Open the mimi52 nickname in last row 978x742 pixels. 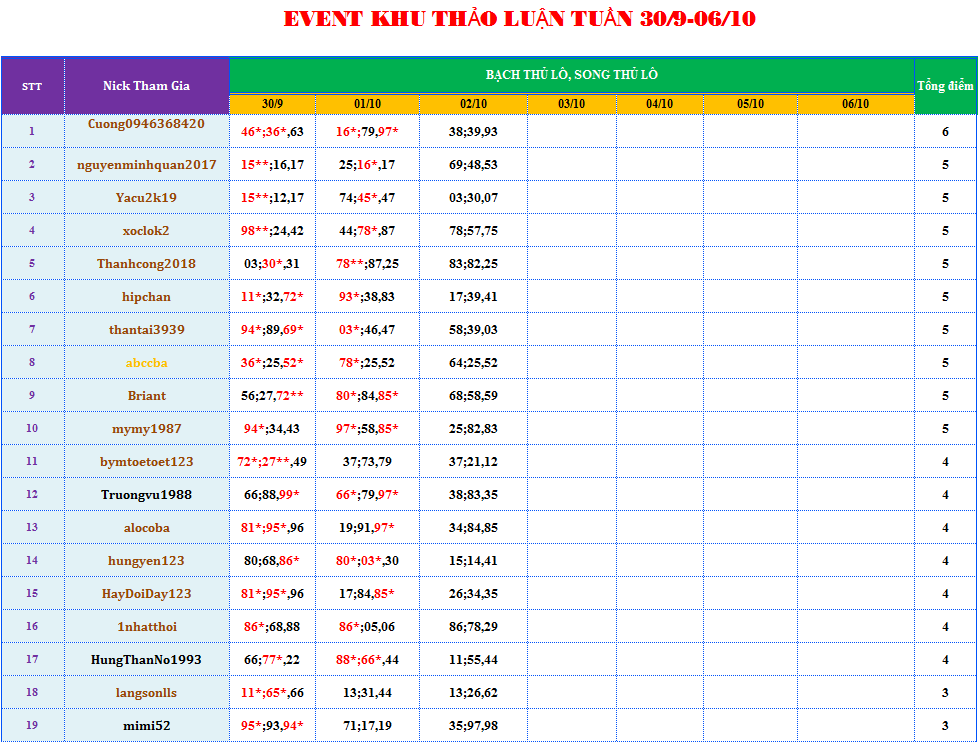(x=146, y=725)
